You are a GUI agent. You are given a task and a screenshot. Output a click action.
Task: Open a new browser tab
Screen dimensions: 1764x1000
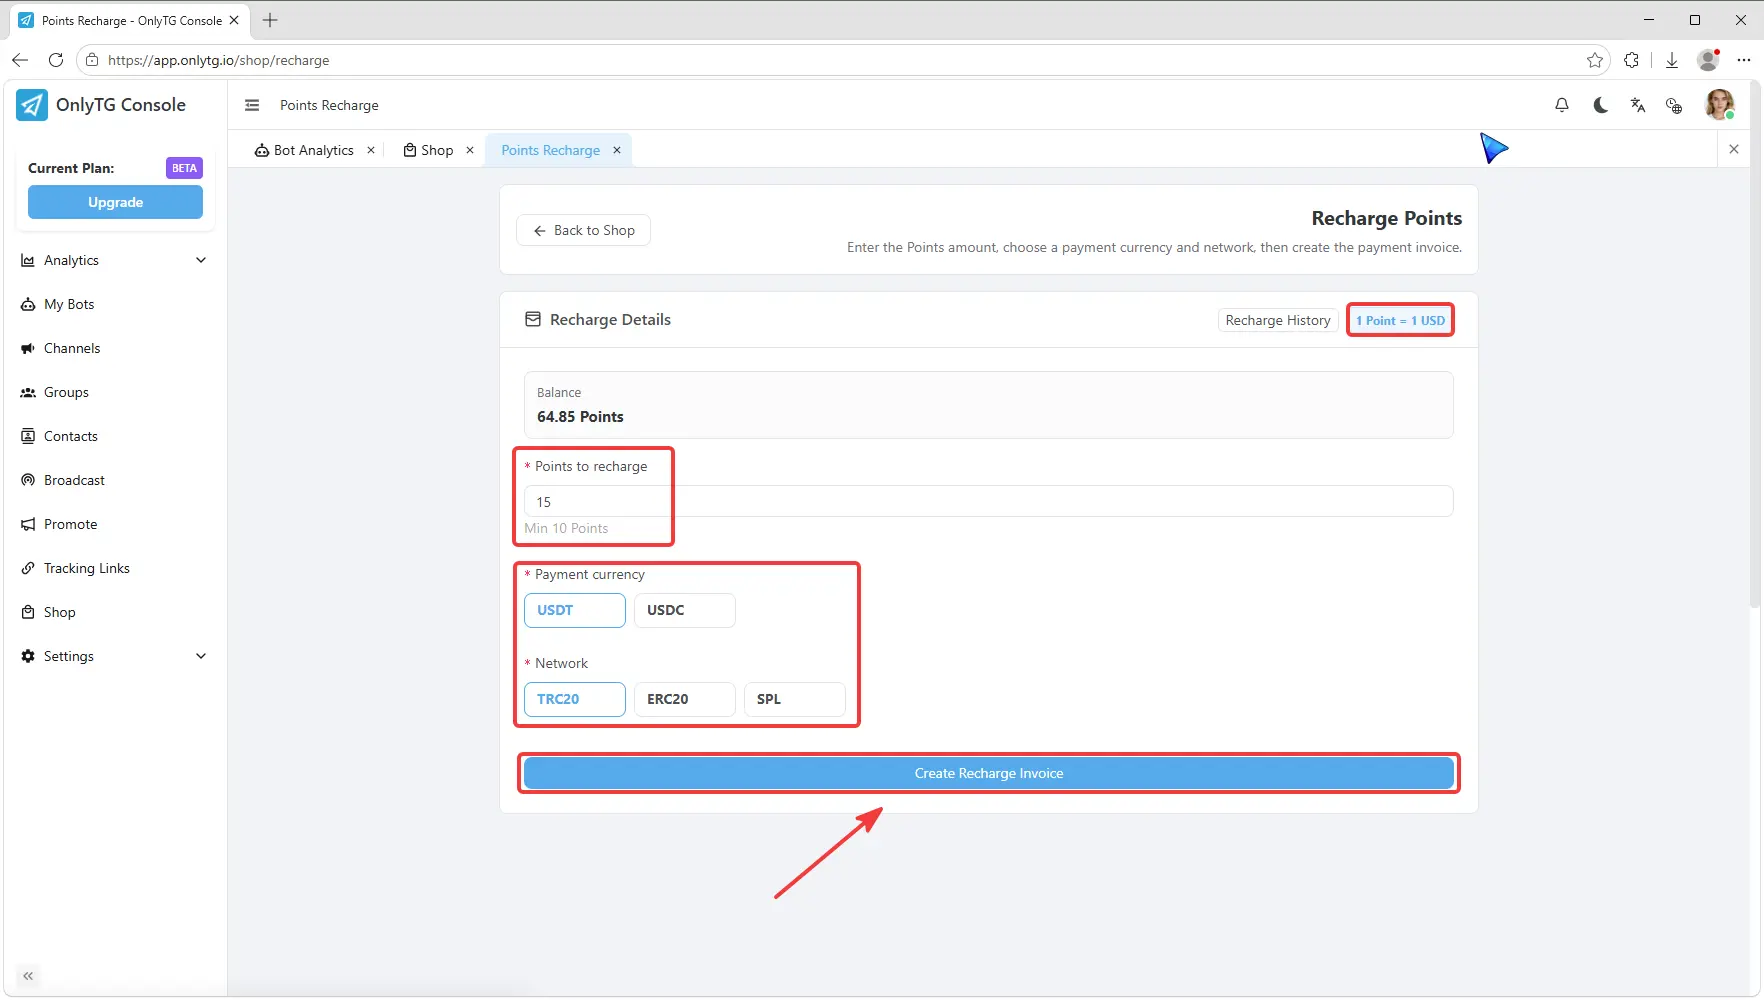pyautogui.click(x=270, y=20)
